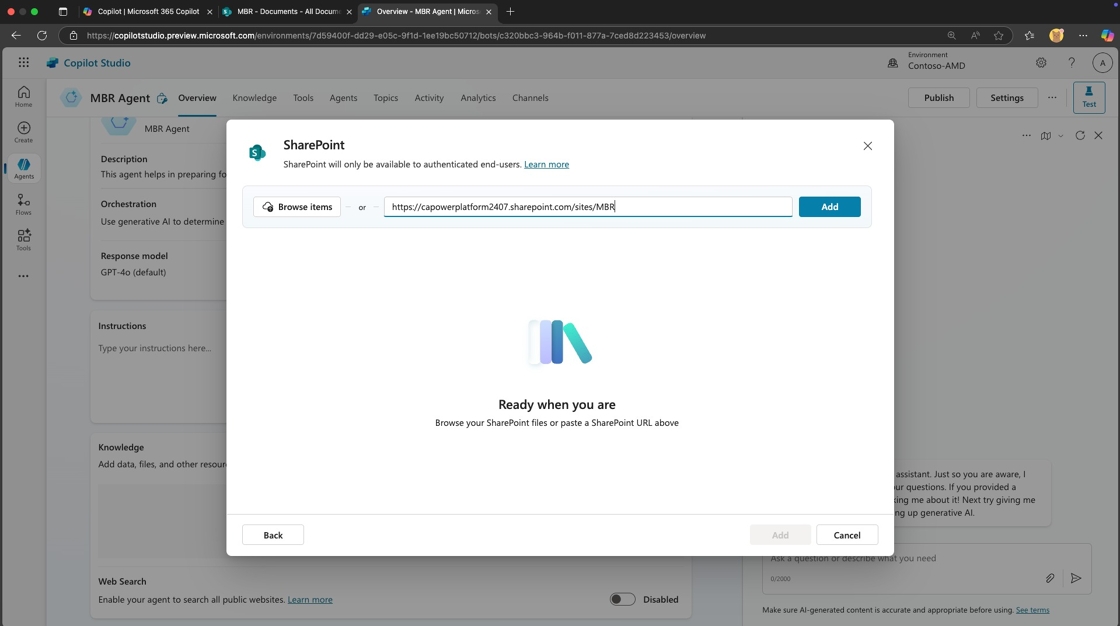Expand the map dropdown chevron in test panel
The height and width of the screenshot is (626, 1120).
pos(1060,136)
